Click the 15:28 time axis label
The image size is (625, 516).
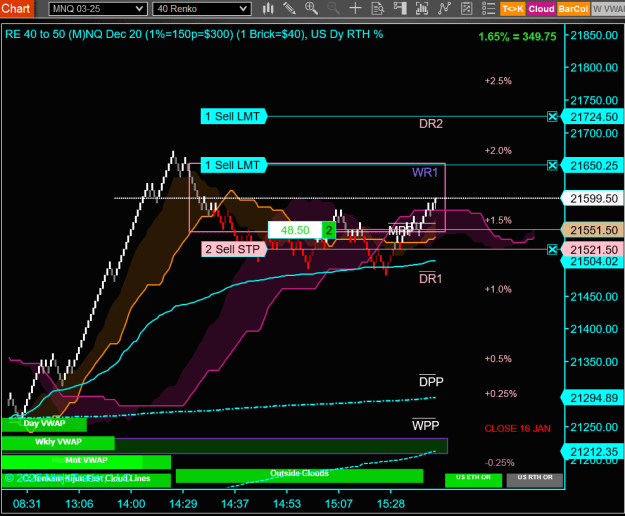tap(391, 504)
